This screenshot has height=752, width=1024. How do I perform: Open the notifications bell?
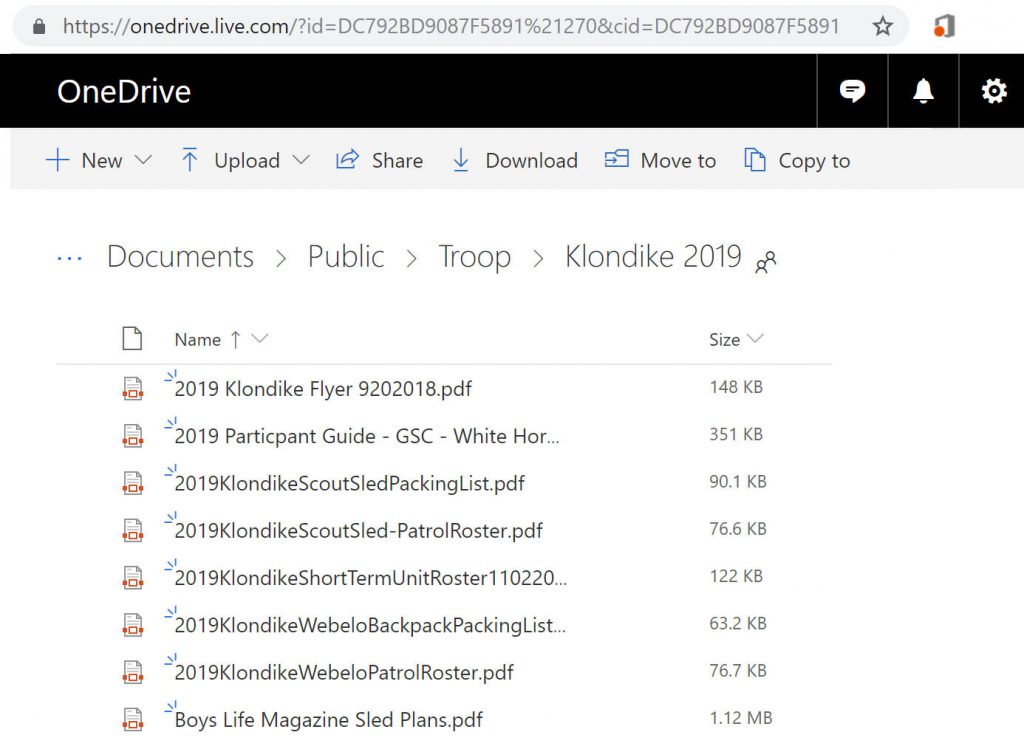(923, 91)
